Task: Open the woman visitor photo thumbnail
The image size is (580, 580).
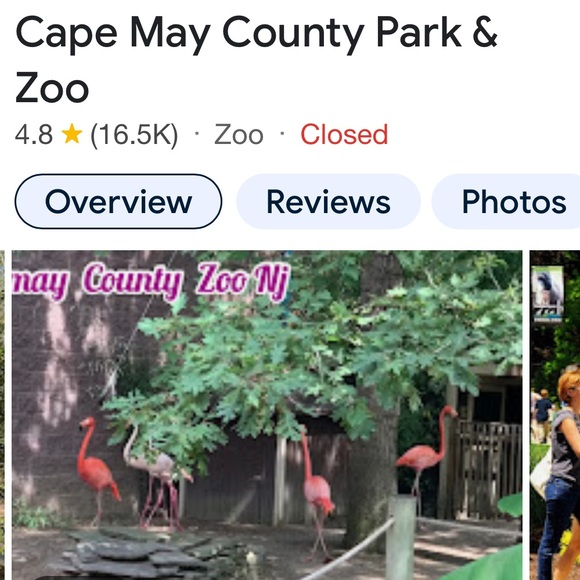Action: pyautogui.click(x=555, y=415)
